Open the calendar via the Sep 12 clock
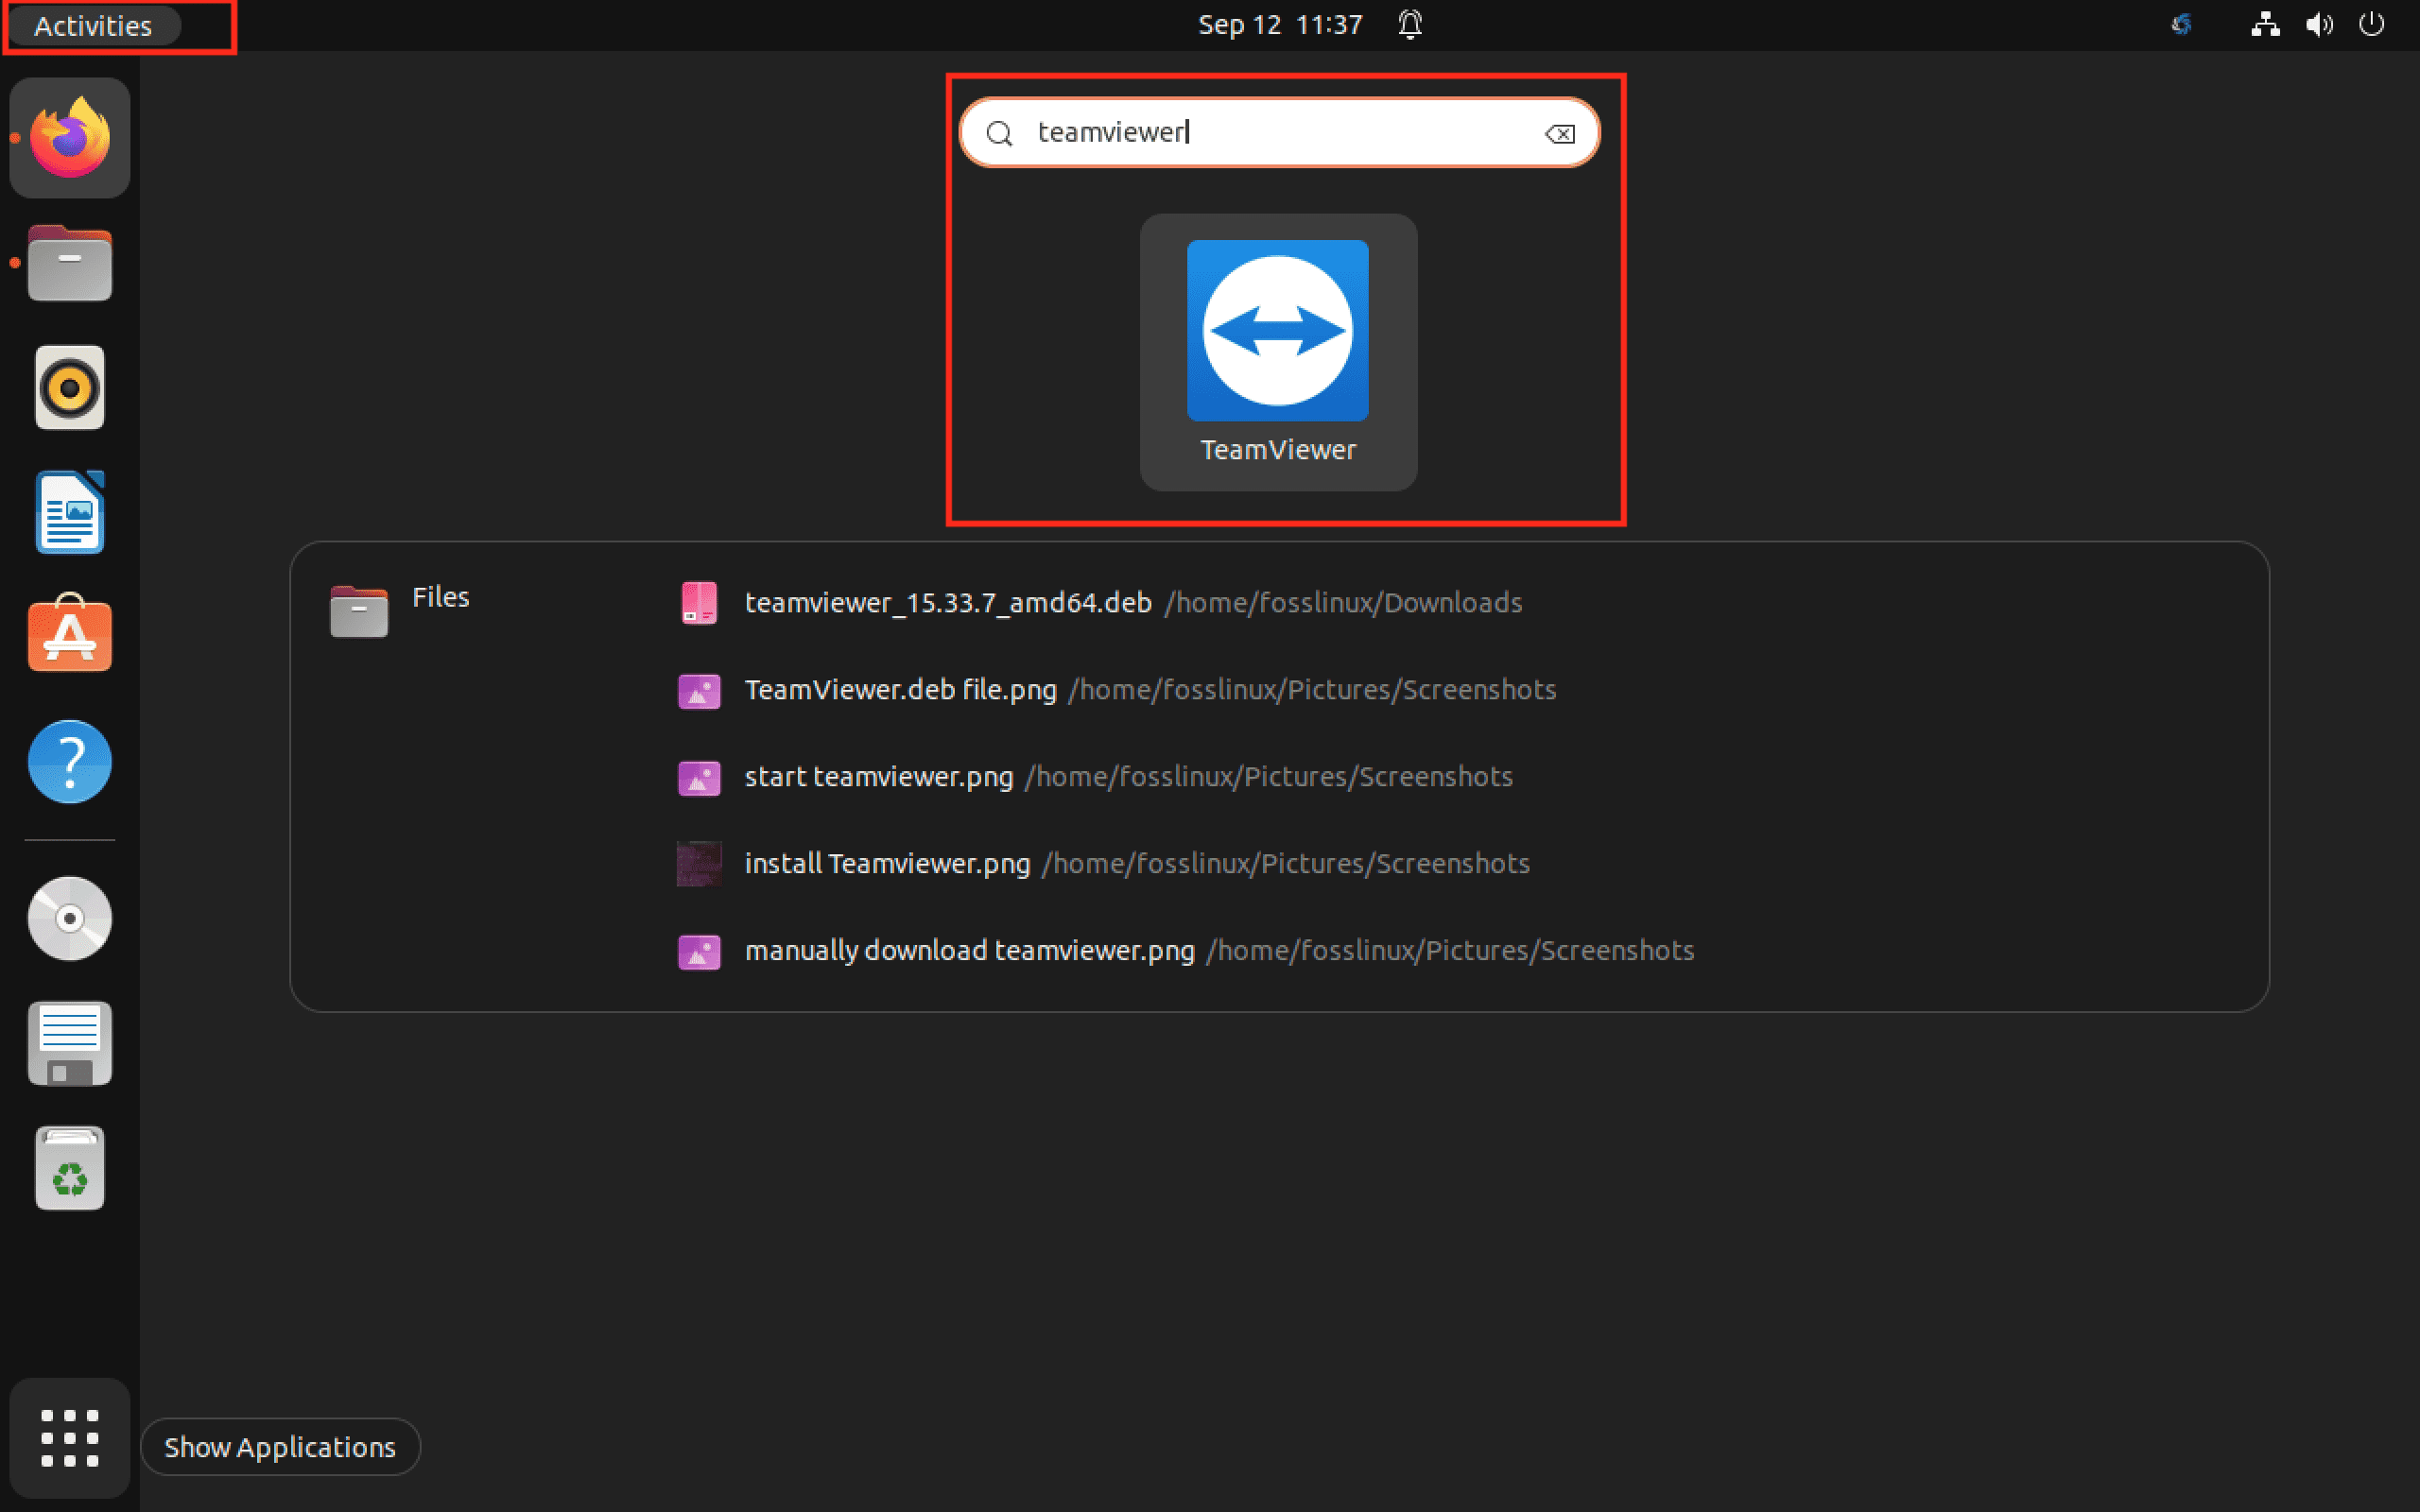The height and width of the screenshot is (1512, 2420). pos(1280,25)
